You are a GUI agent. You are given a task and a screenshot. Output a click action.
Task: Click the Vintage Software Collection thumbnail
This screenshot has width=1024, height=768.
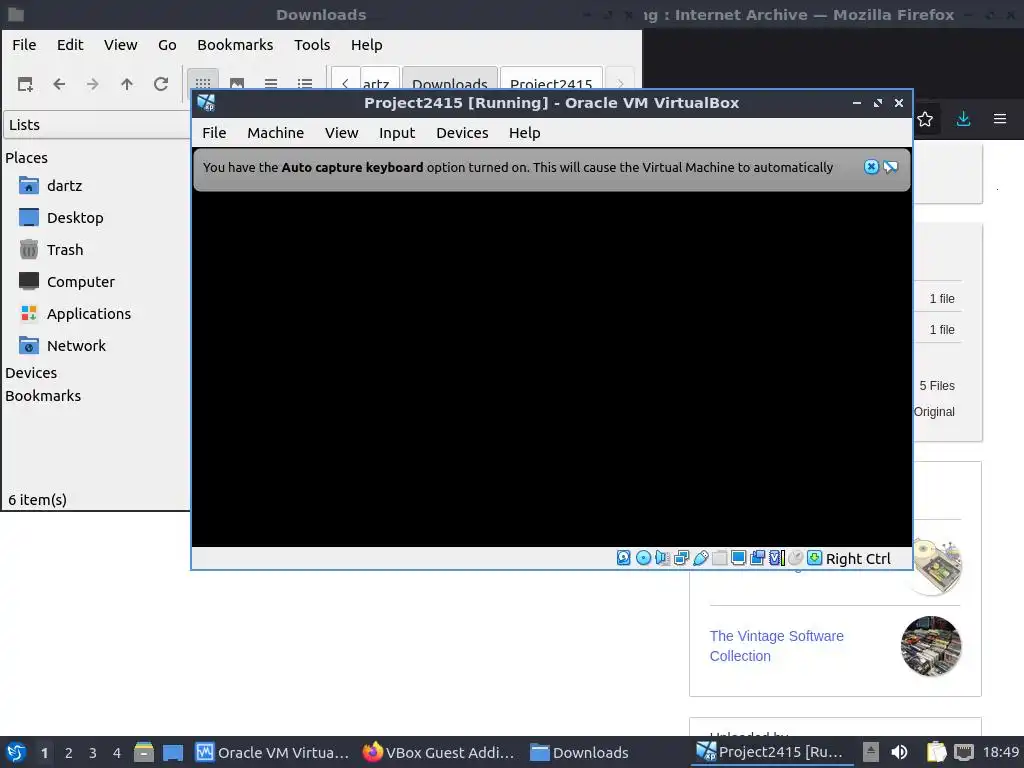[931, 646]
